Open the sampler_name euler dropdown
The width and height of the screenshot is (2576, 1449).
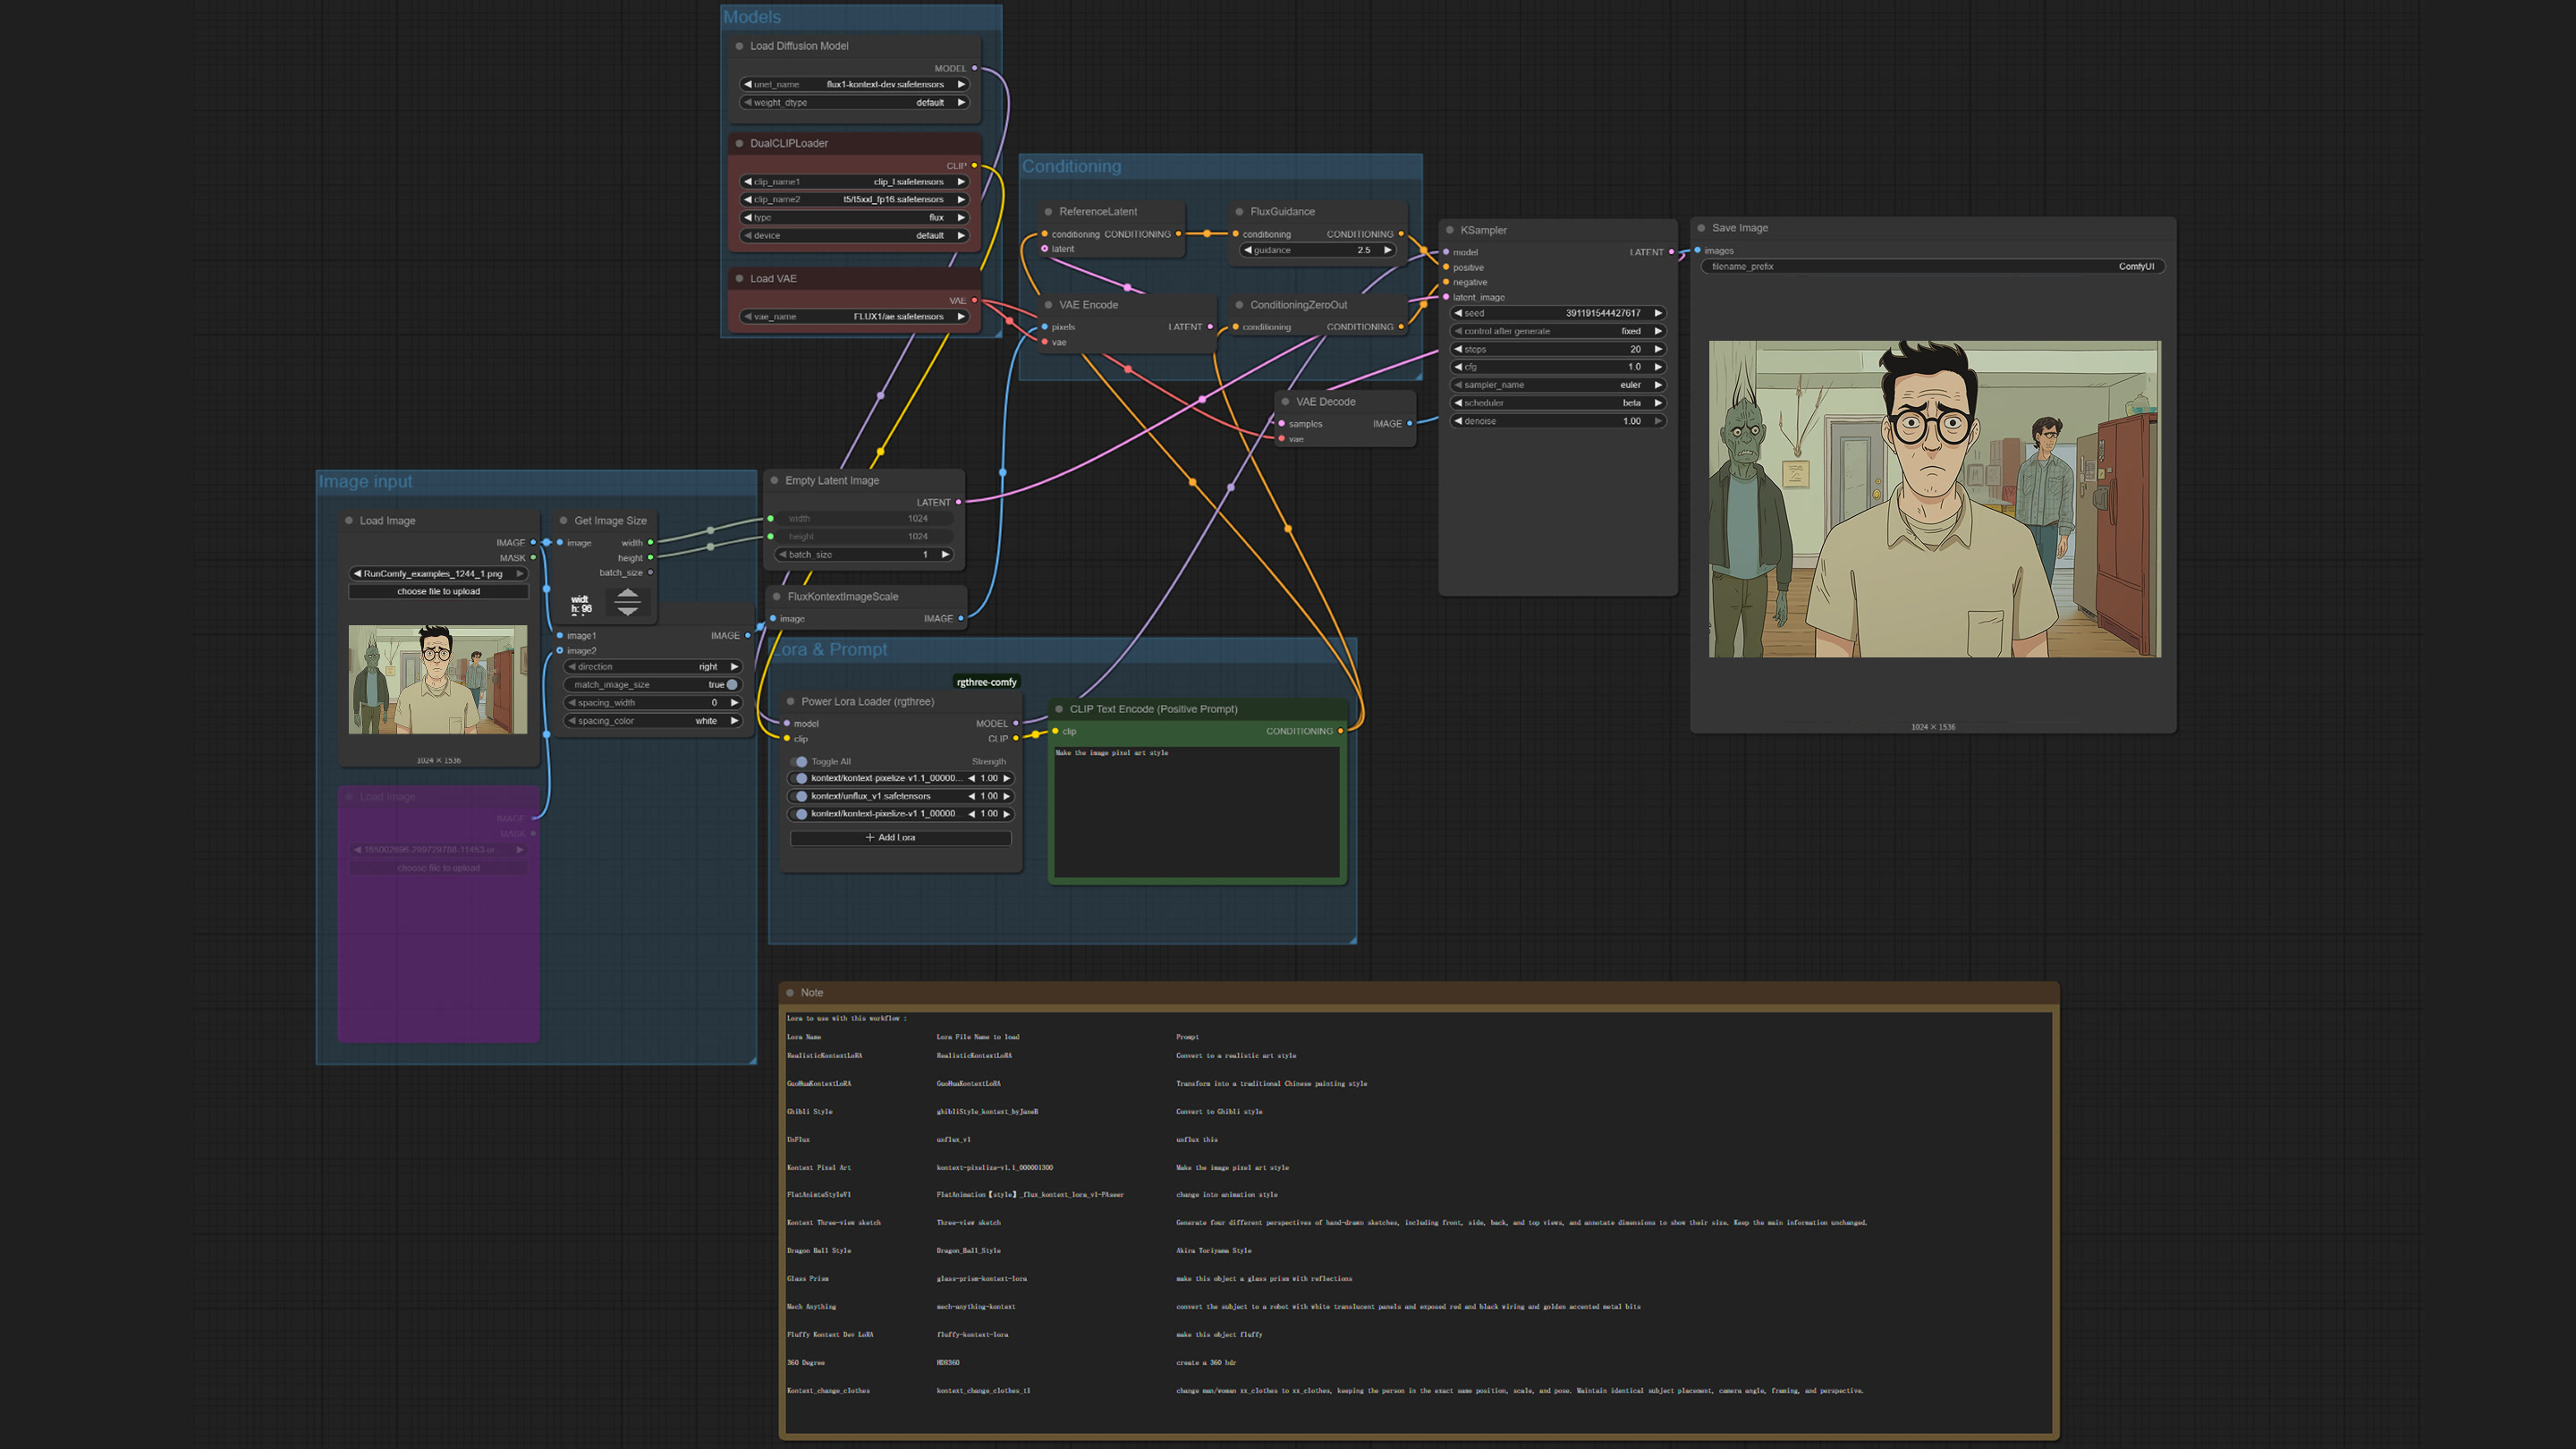click(x=1558, y=385)
